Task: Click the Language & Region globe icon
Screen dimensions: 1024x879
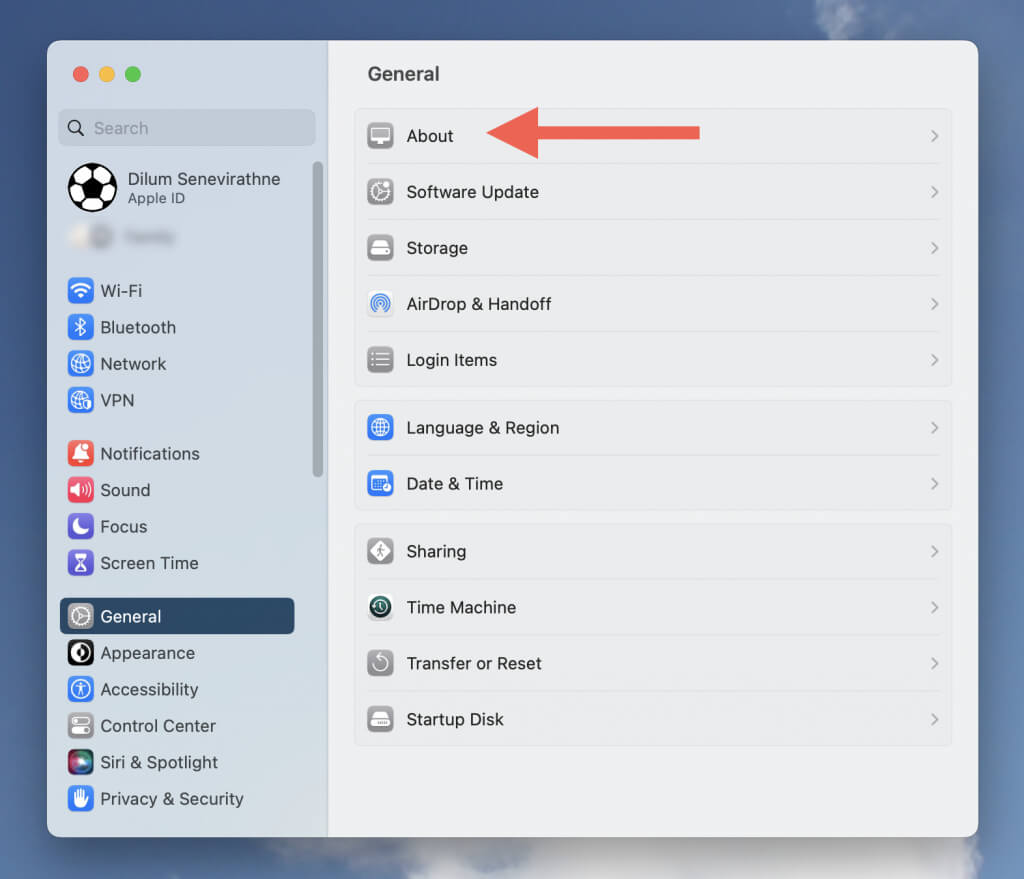Action: pyautogui.click(x=380, y=428)
